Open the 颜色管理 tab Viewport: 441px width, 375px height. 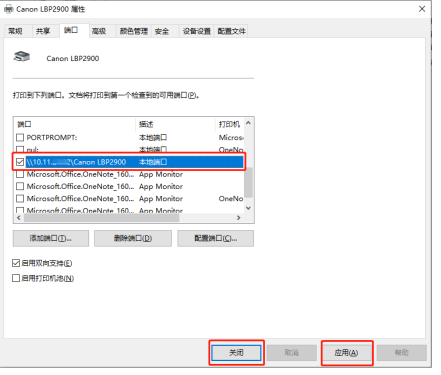point(134,31)
